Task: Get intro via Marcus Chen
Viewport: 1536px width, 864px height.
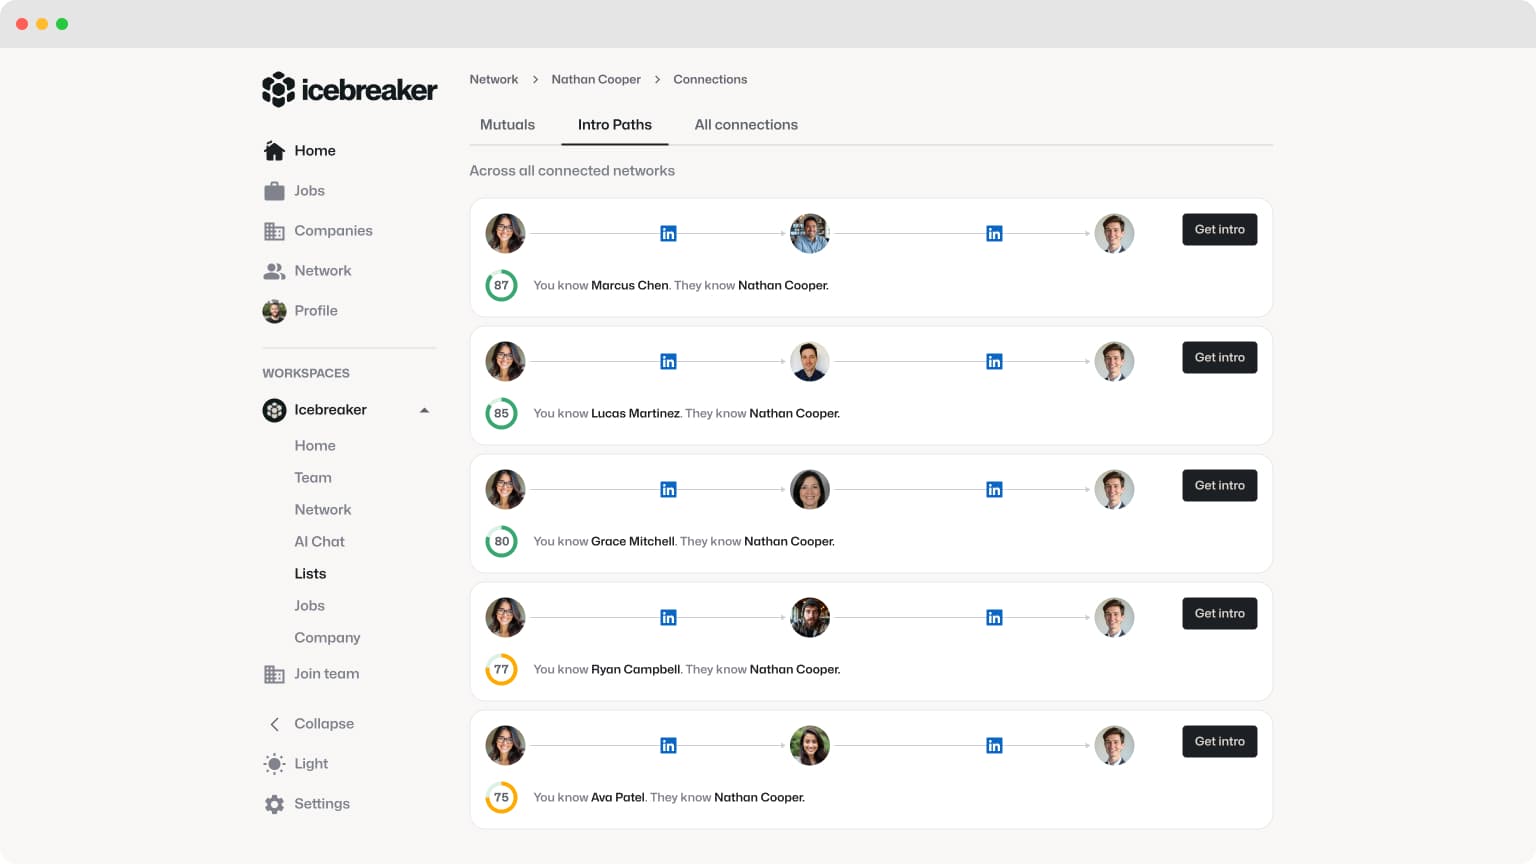Action: click(x=1220, y=230)
